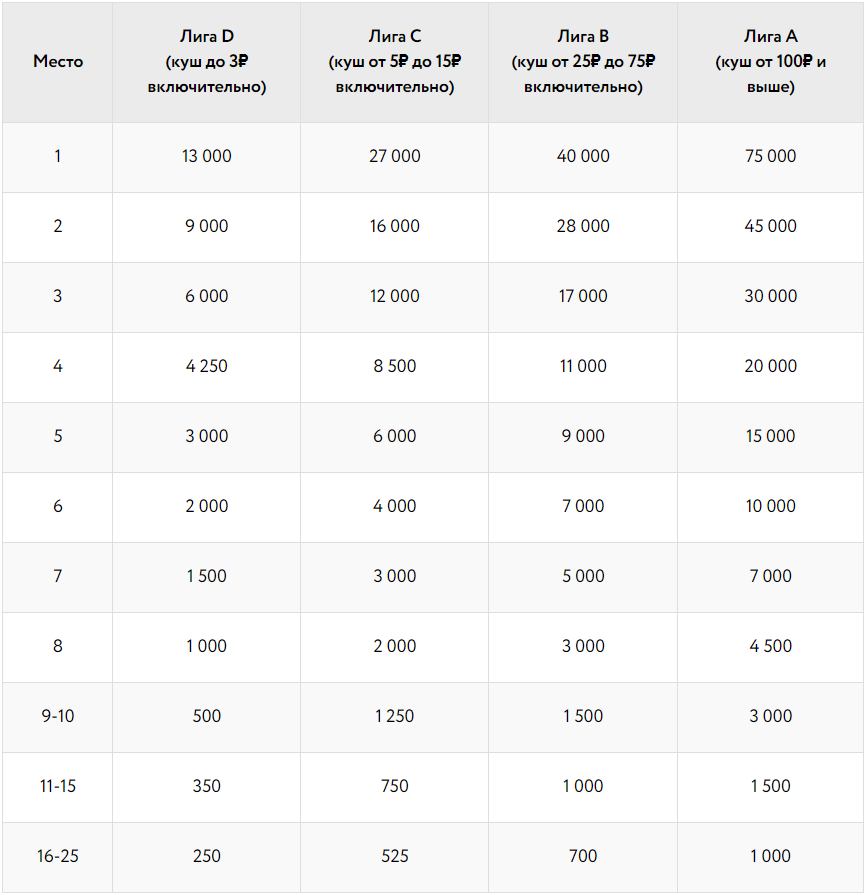Click the 27 000 cell in Лига C
The height and width of the screenshot is (895, 867).
395,156
